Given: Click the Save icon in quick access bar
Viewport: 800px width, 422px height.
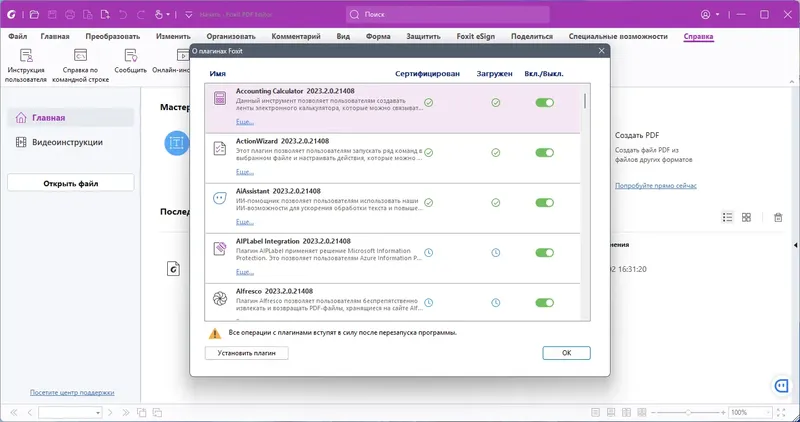Looking at the screenshot, I should (52, 14).
